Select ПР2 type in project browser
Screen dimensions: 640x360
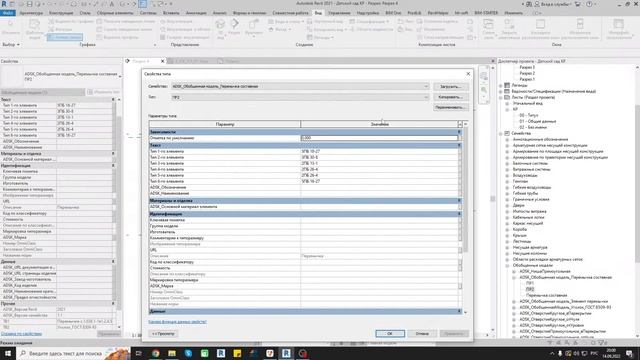(530, 289)
